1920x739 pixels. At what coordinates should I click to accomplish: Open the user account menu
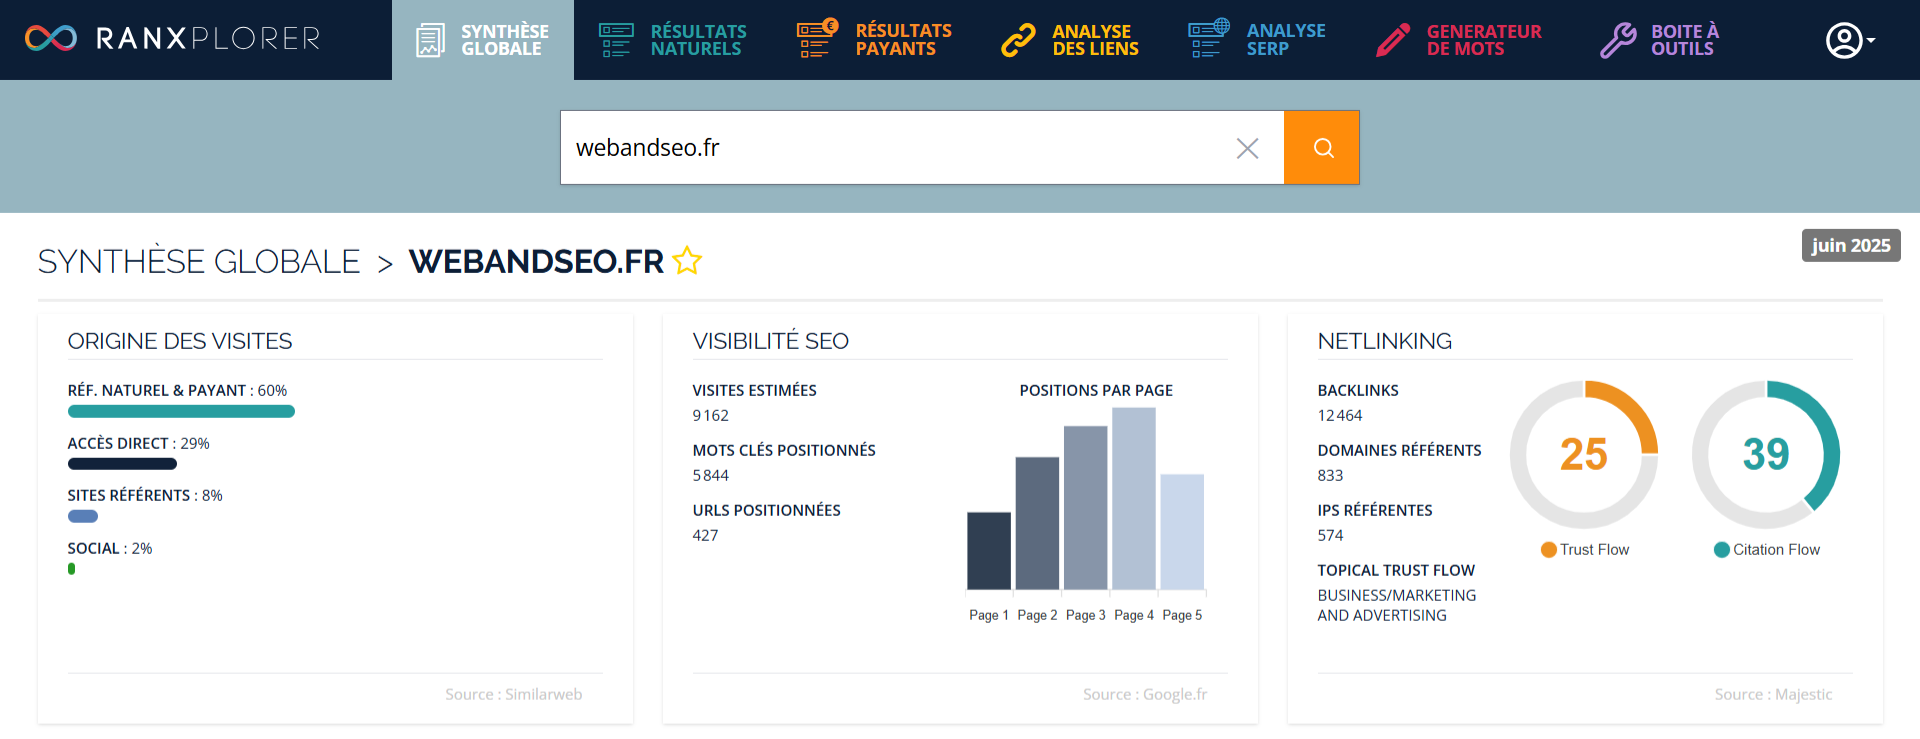[x=1850, y=40]
